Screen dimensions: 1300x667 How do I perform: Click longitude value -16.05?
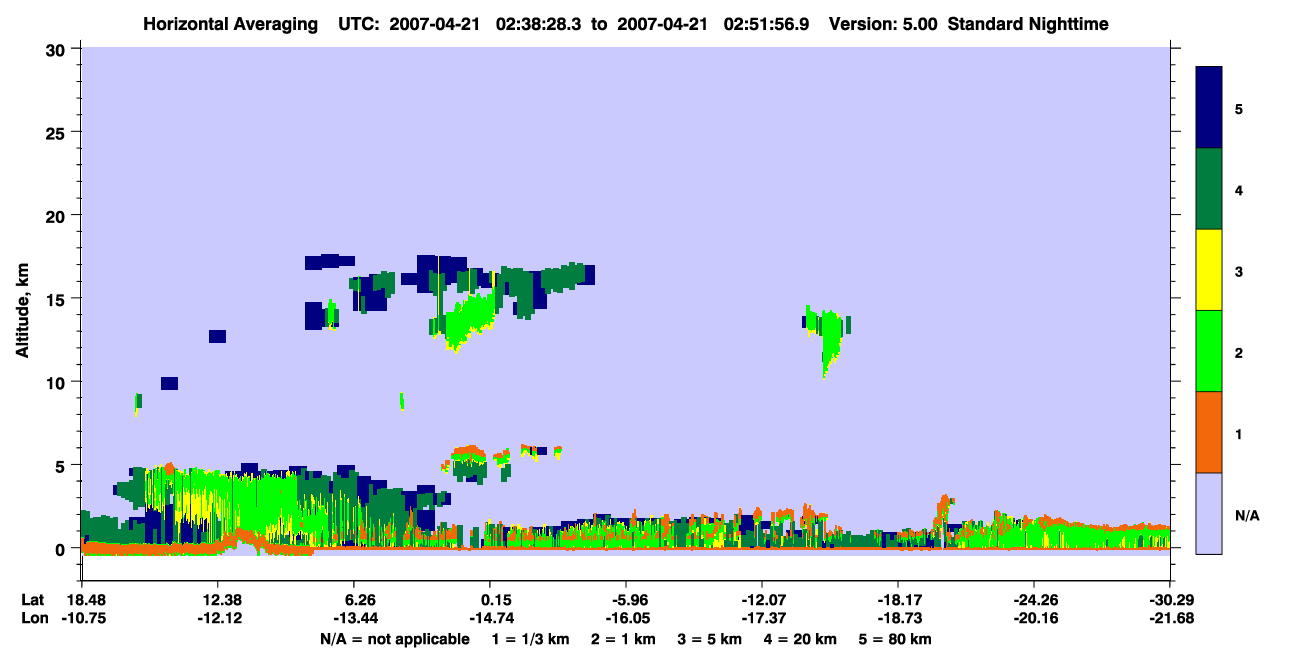tap(626, 618)
